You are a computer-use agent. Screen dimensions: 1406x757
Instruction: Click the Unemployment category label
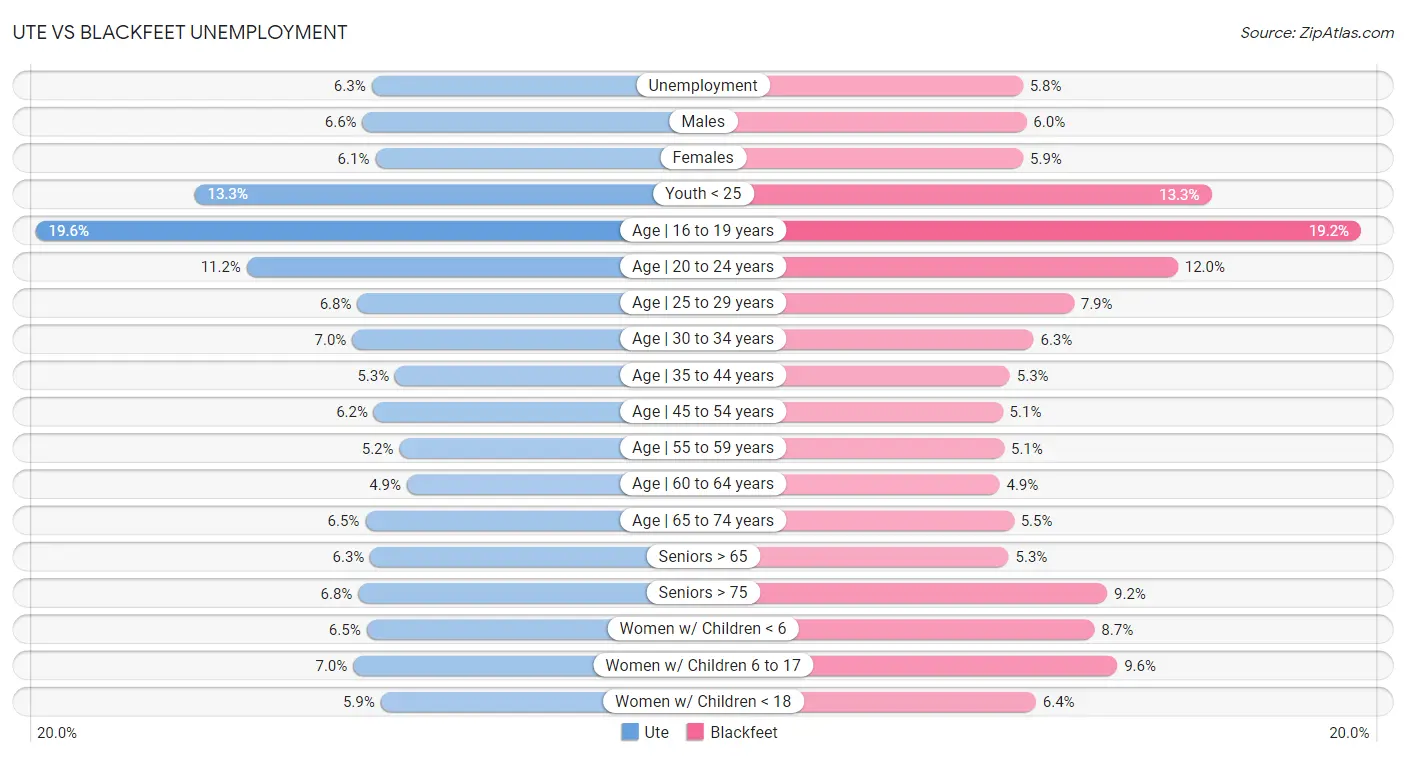[703, 86]
